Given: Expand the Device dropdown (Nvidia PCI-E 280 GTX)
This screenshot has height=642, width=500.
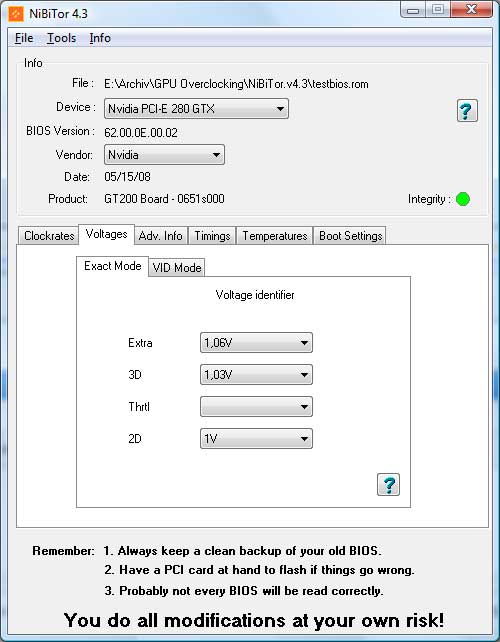Looking at the screenshot, I should [196, 109].
